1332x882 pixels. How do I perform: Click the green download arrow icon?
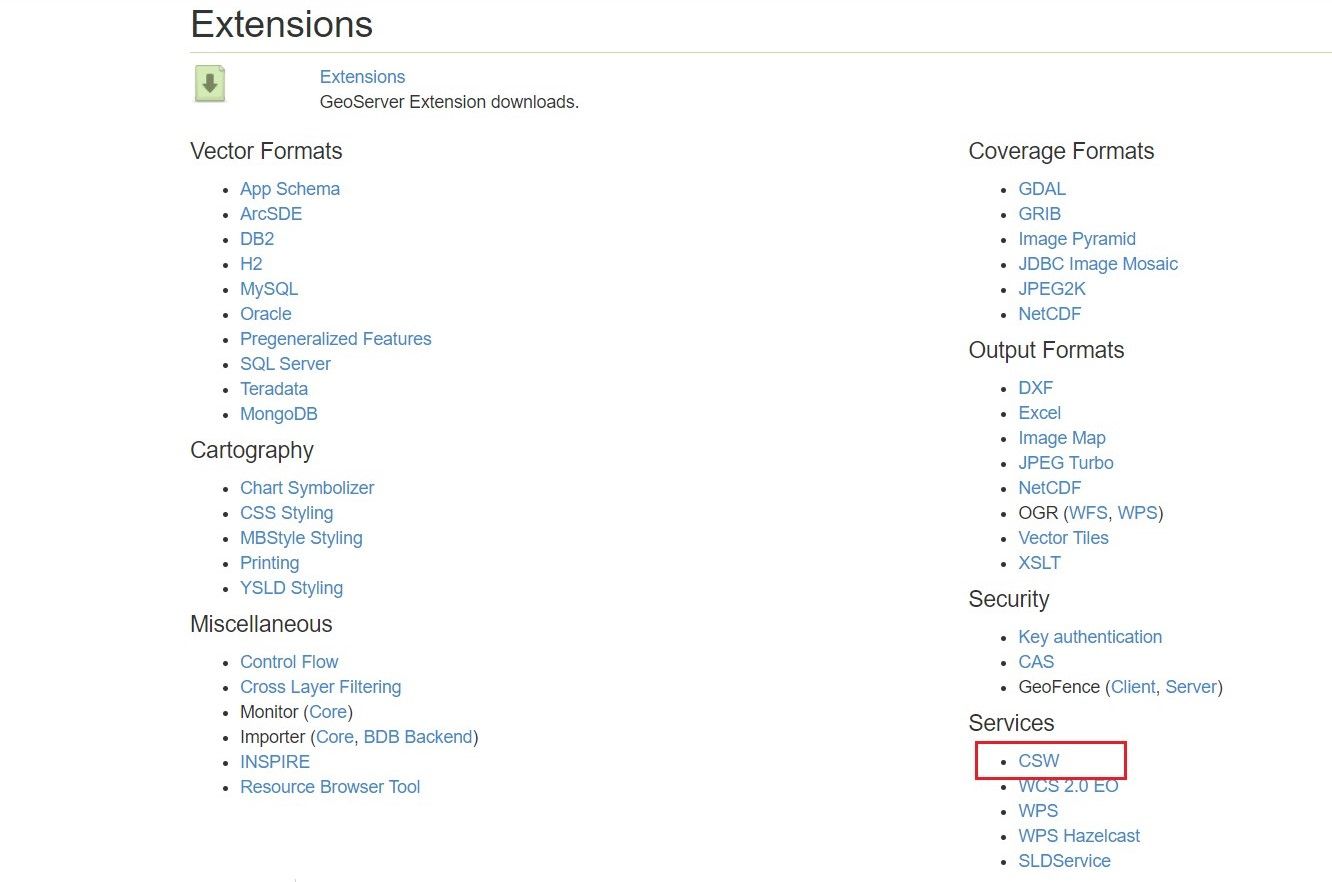pyautogui.click(x=209, y=84)
